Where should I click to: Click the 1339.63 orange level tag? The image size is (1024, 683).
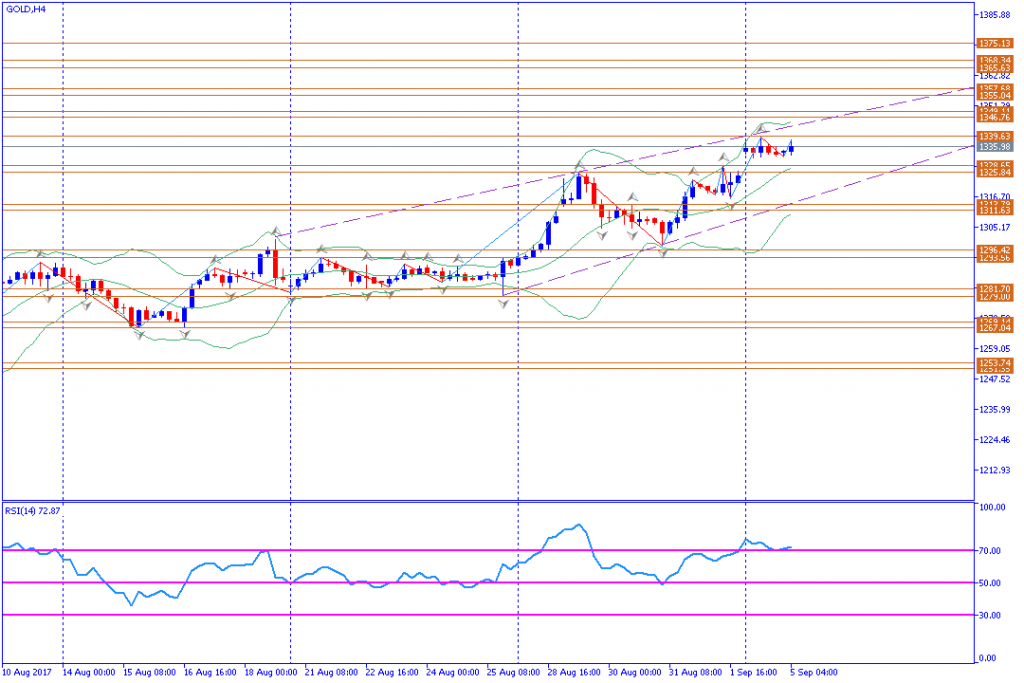tap(995, 136)
